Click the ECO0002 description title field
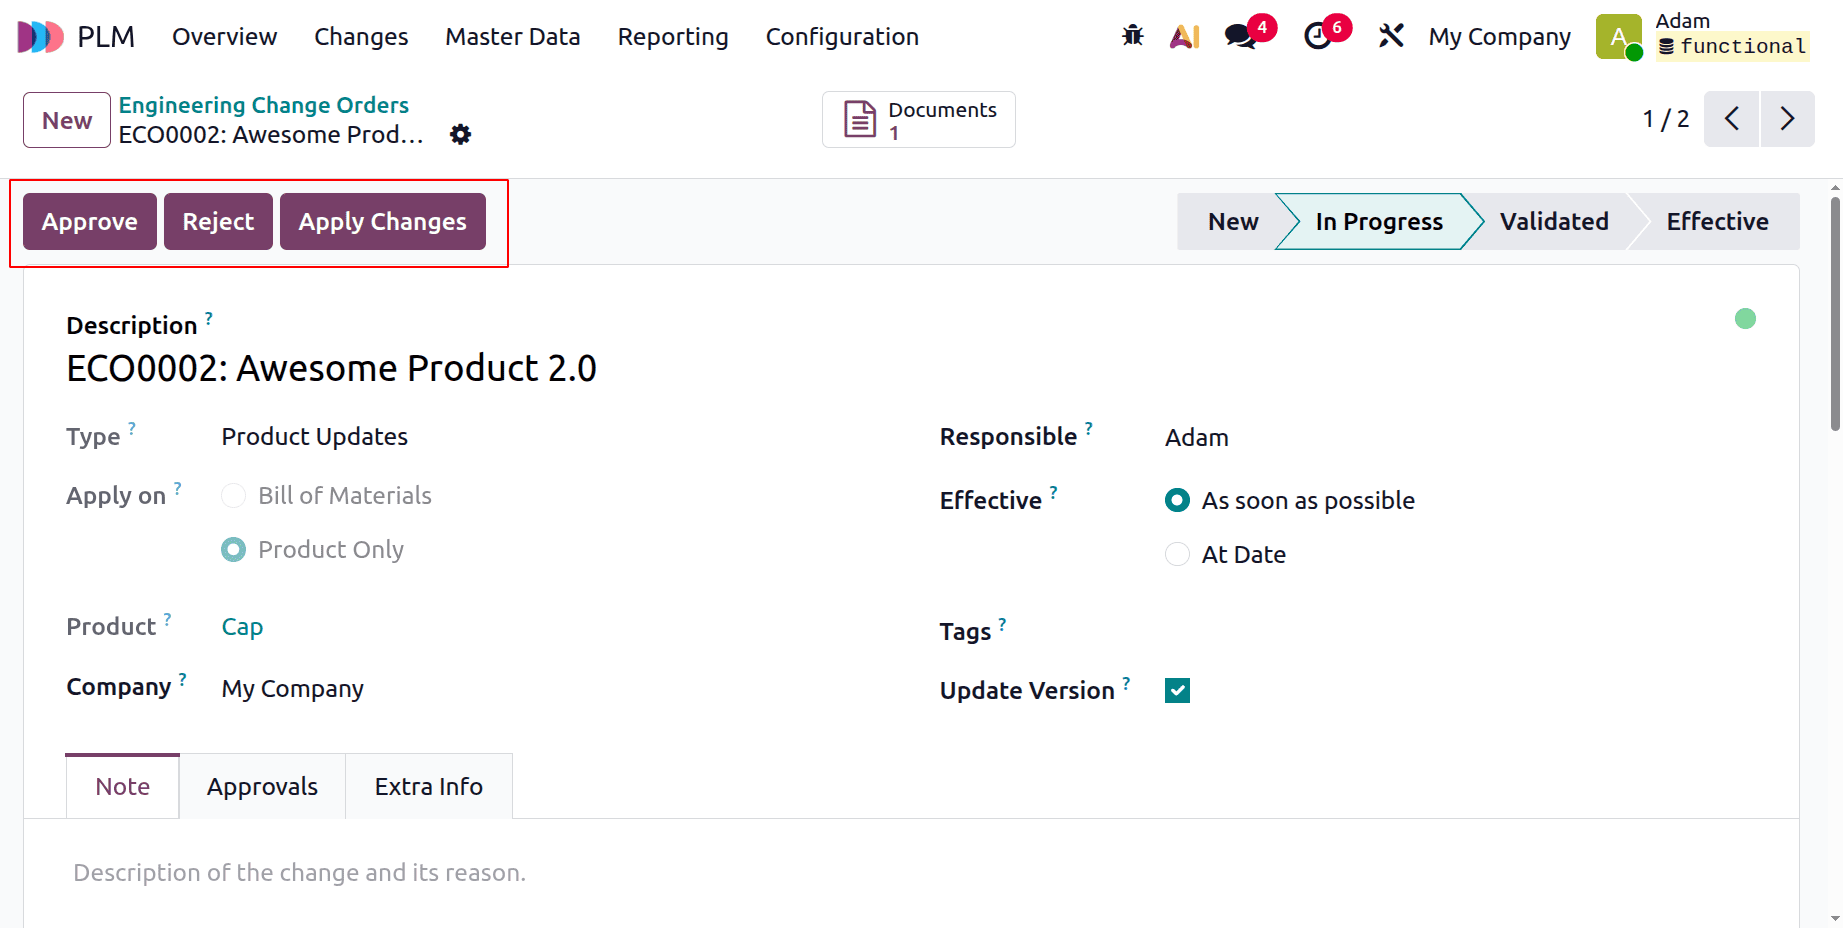The height and width of the screenshot is (928, 1843). [x=331, y=368]
